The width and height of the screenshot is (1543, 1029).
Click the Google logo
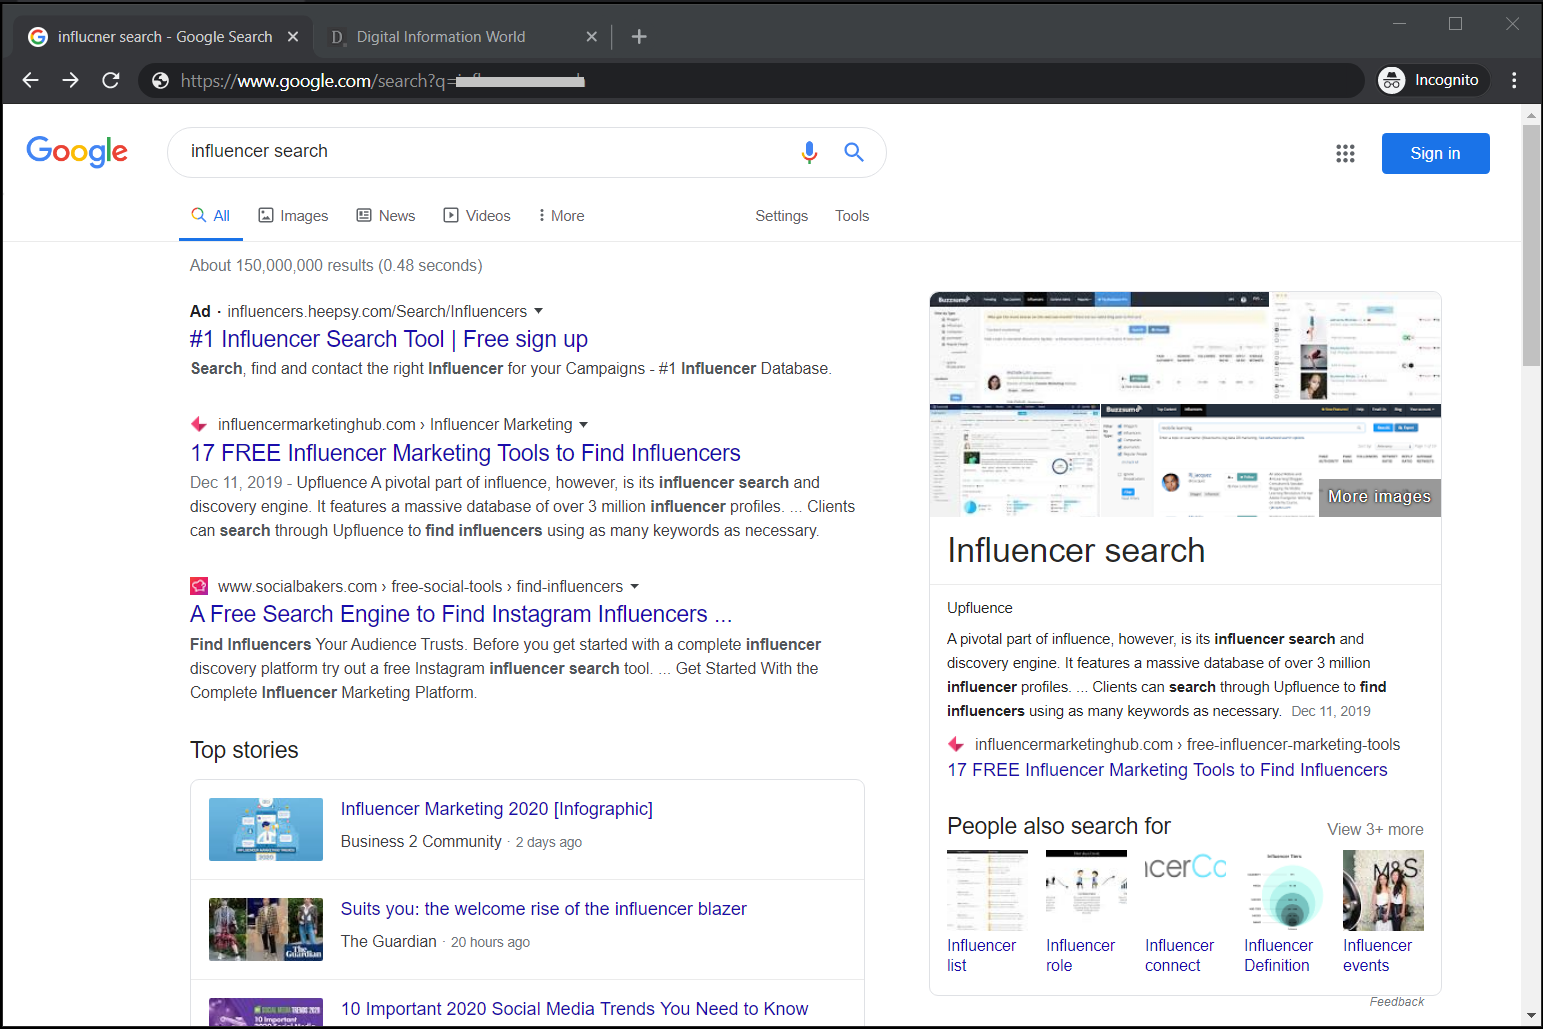pyautogui.click(x=77, y=152)
